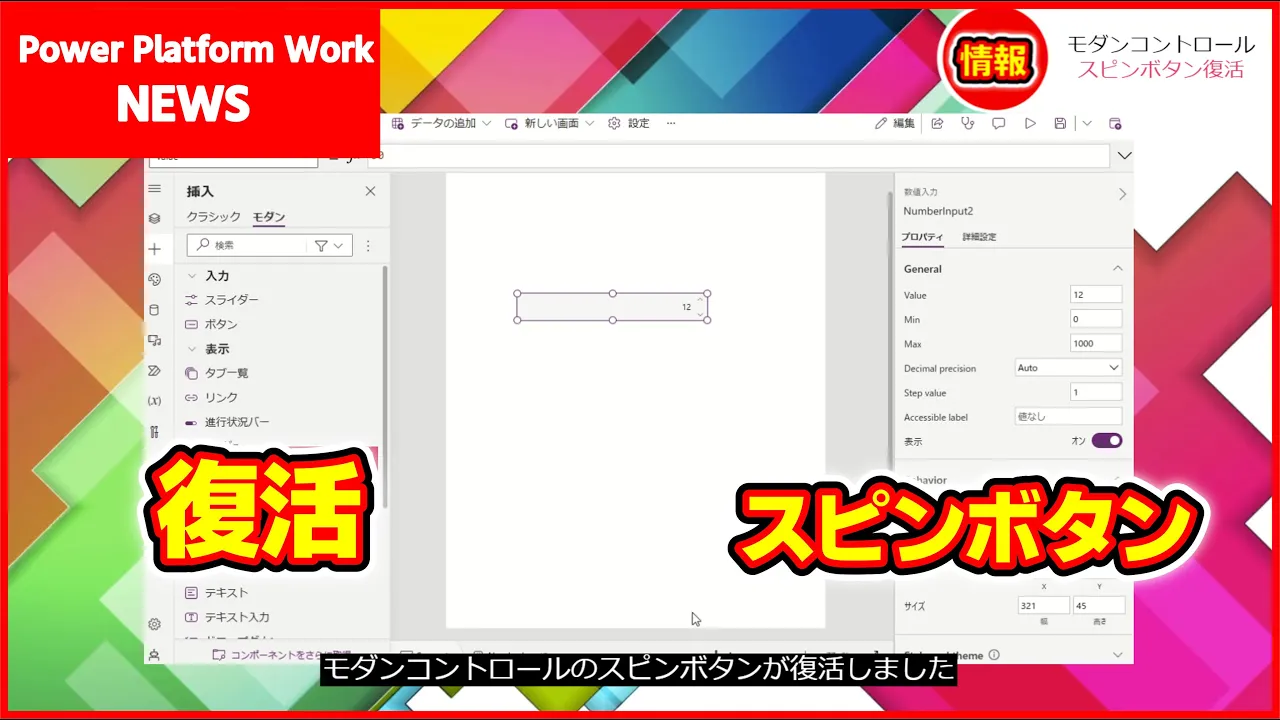Expand the theme section at panel bottom
This screenshot has height=720, width=1280.
[1118, 655]
